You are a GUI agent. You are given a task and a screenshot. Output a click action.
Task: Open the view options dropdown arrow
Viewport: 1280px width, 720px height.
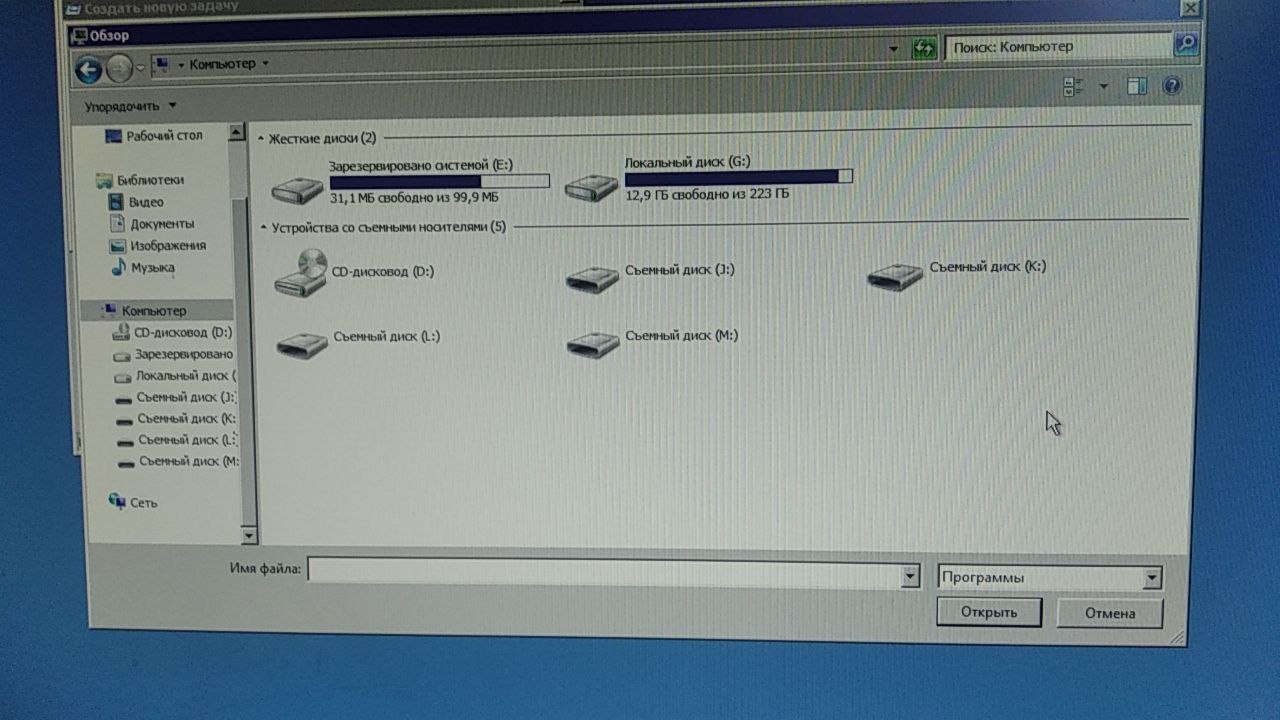tap(1104, 87)
